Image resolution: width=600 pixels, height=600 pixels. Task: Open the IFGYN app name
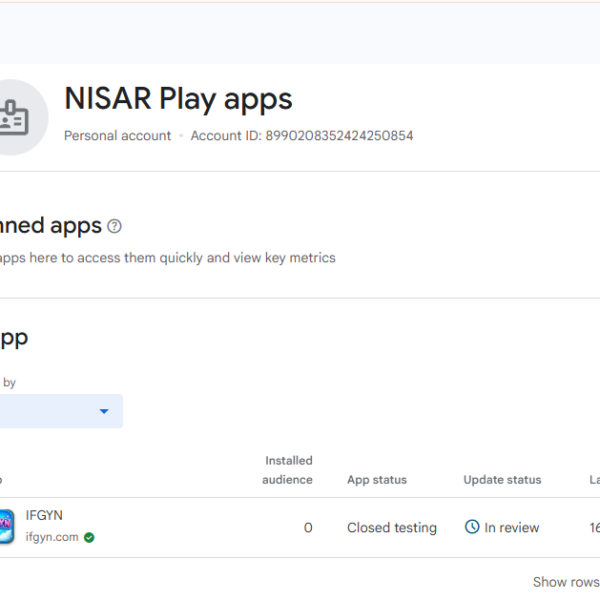click(x=44, y=515)
